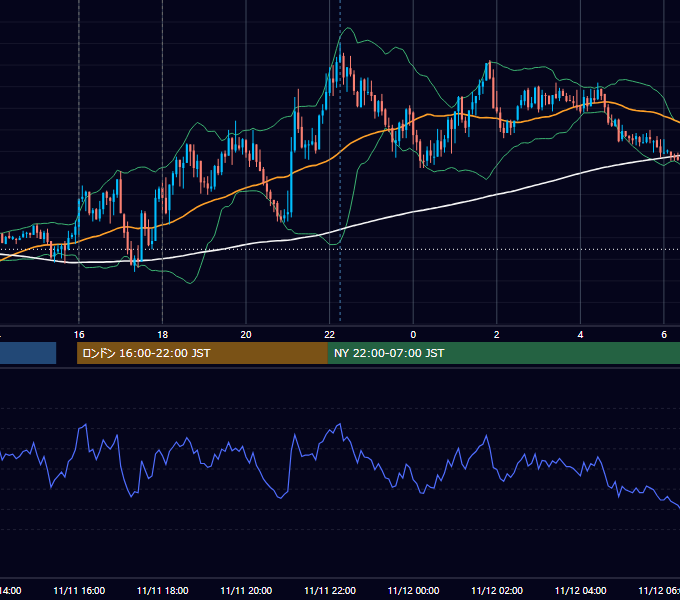Viewport: 680px width, 600px height.
Task: Click the 11/11 18:00 time label
Action: tap(163, 591)
